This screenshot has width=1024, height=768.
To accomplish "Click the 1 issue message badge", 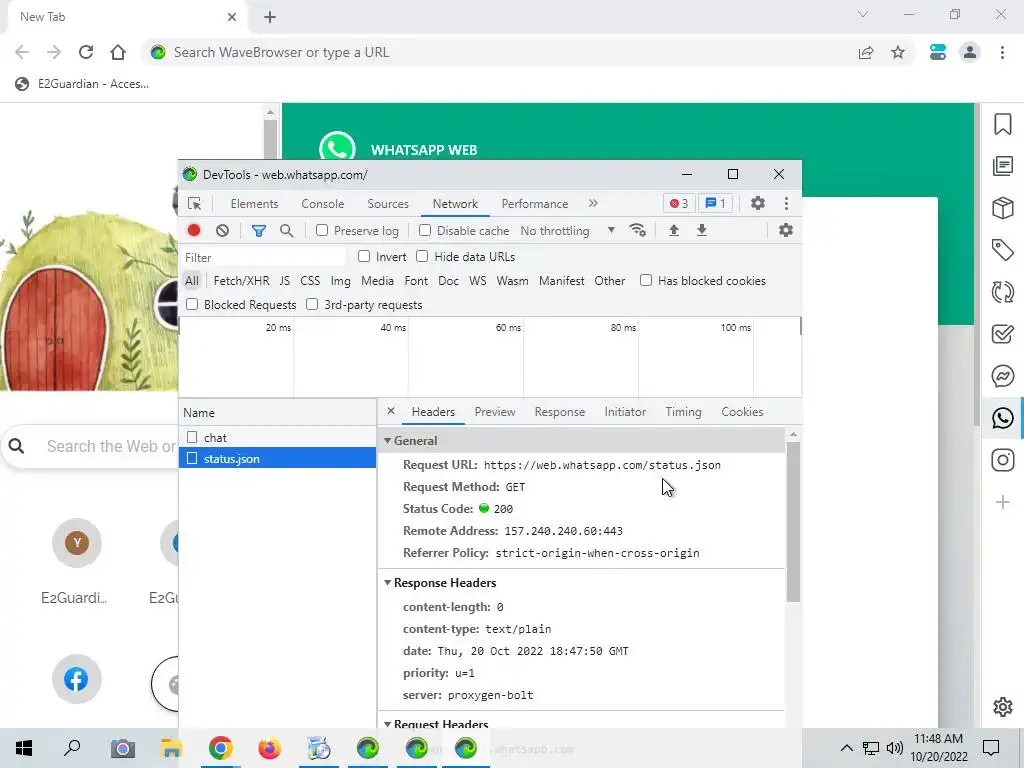I will coord(716,203).
